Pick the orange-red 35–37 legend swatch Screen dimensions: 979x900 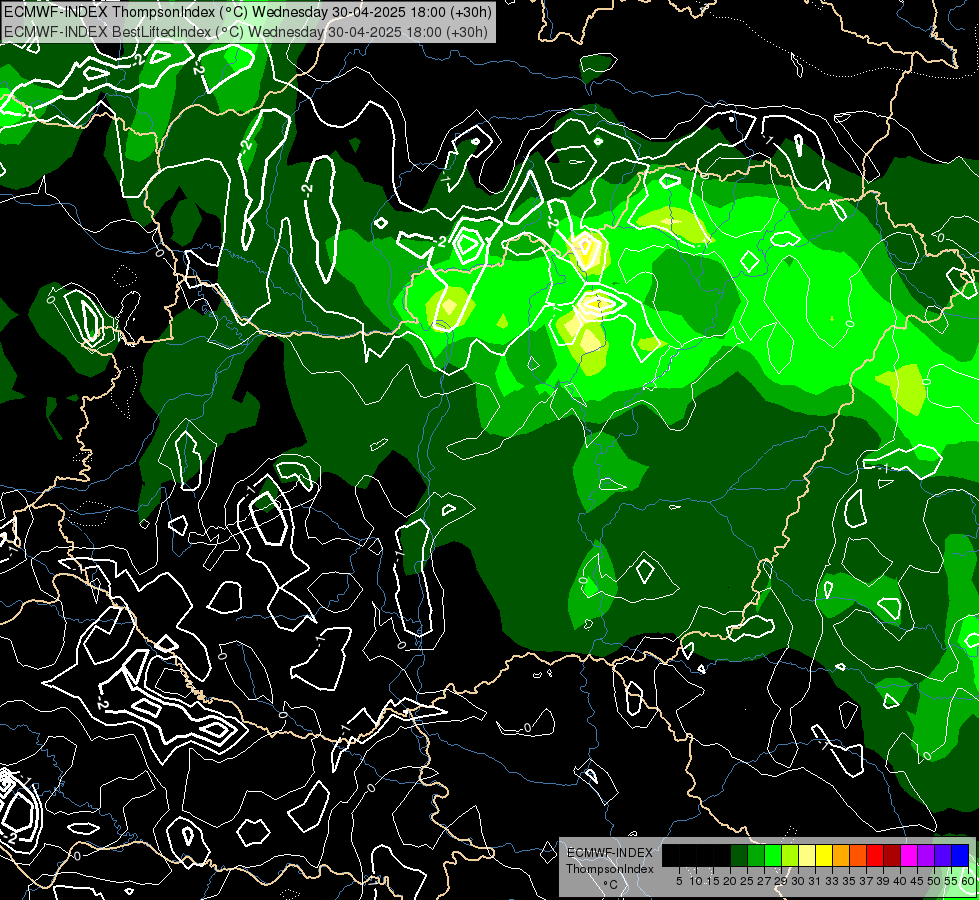pyautogui.click(x=858, y=855)
